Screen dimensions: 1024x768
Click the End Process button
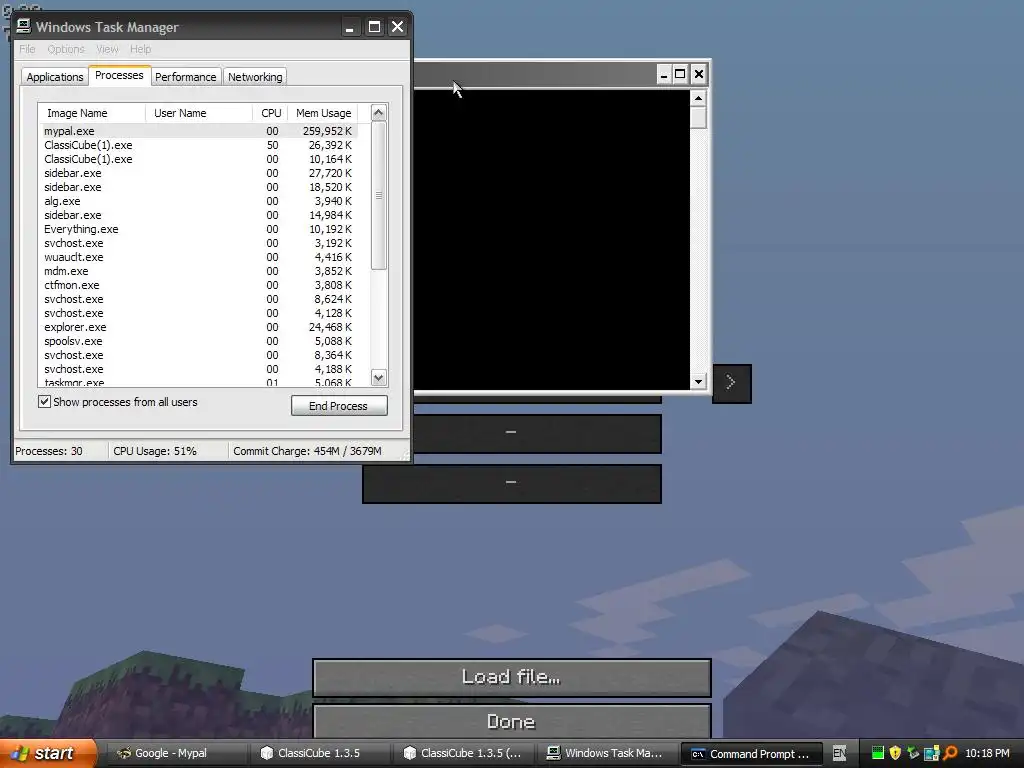[x=339, y=406]
